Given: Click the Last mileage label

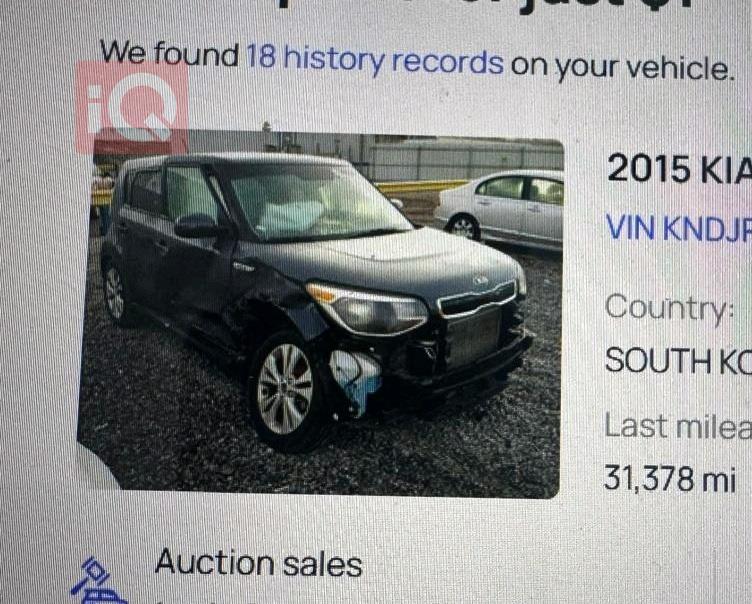Looking at the screenshot, I should tap(677, 426).
